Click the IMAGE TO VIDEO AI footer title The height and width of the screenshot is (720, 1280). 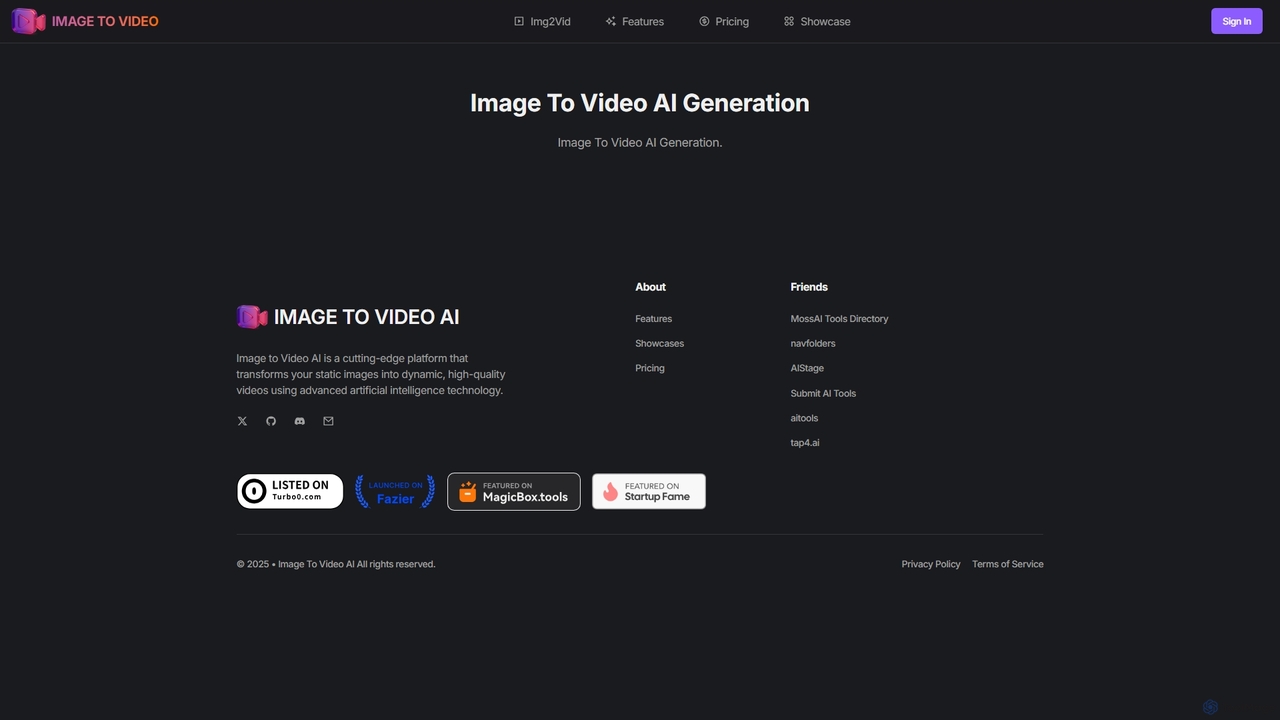click(367, 317)
